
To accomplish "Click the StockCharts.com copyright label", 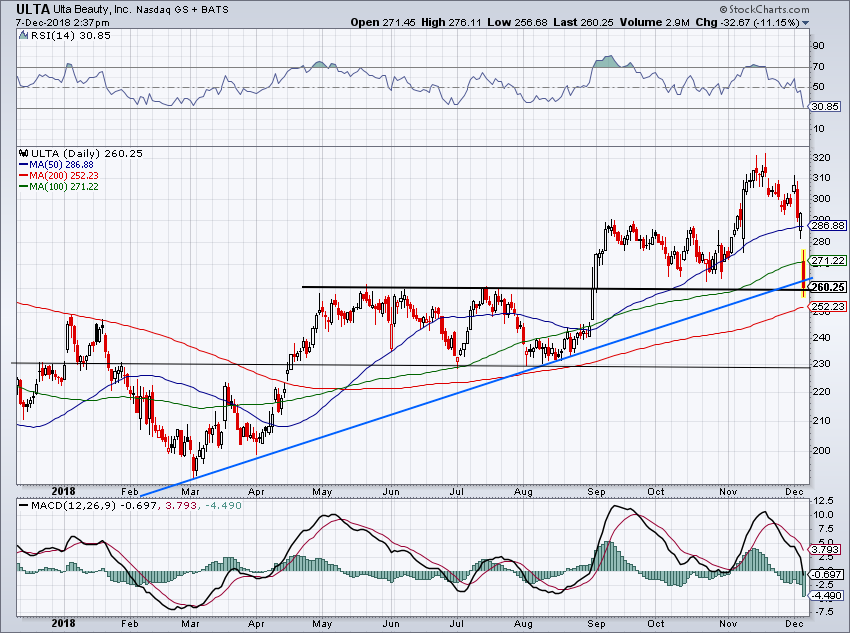I will [764, 9].
